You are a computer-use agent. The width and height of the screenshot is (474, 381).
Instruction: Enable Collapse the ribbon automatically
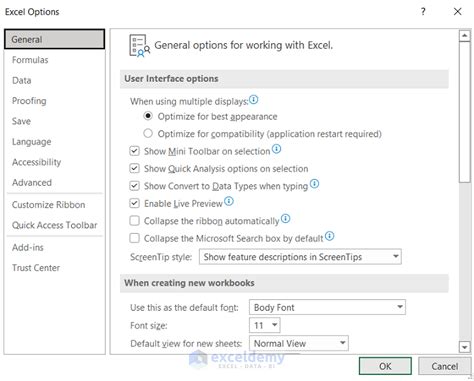[x=134, y=221]
